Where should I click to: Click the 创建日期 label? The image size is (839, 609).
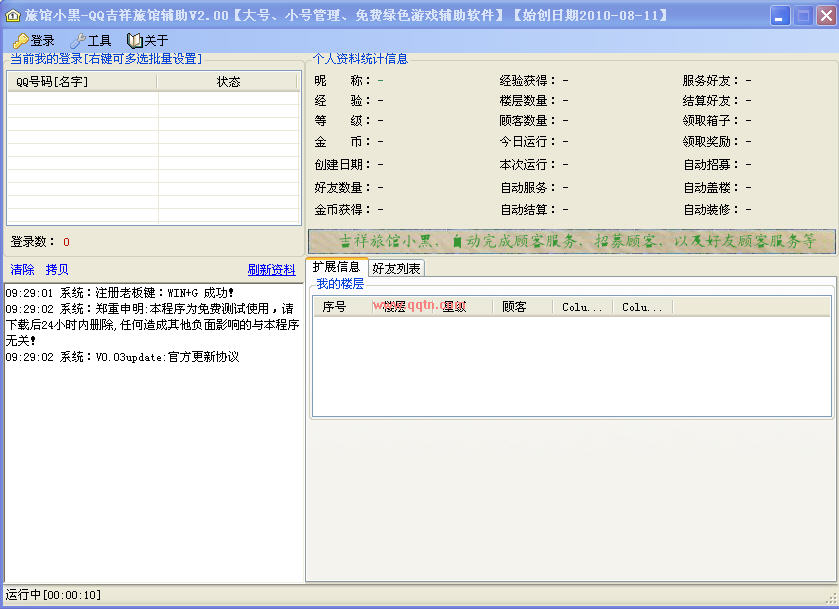(341, 164)
